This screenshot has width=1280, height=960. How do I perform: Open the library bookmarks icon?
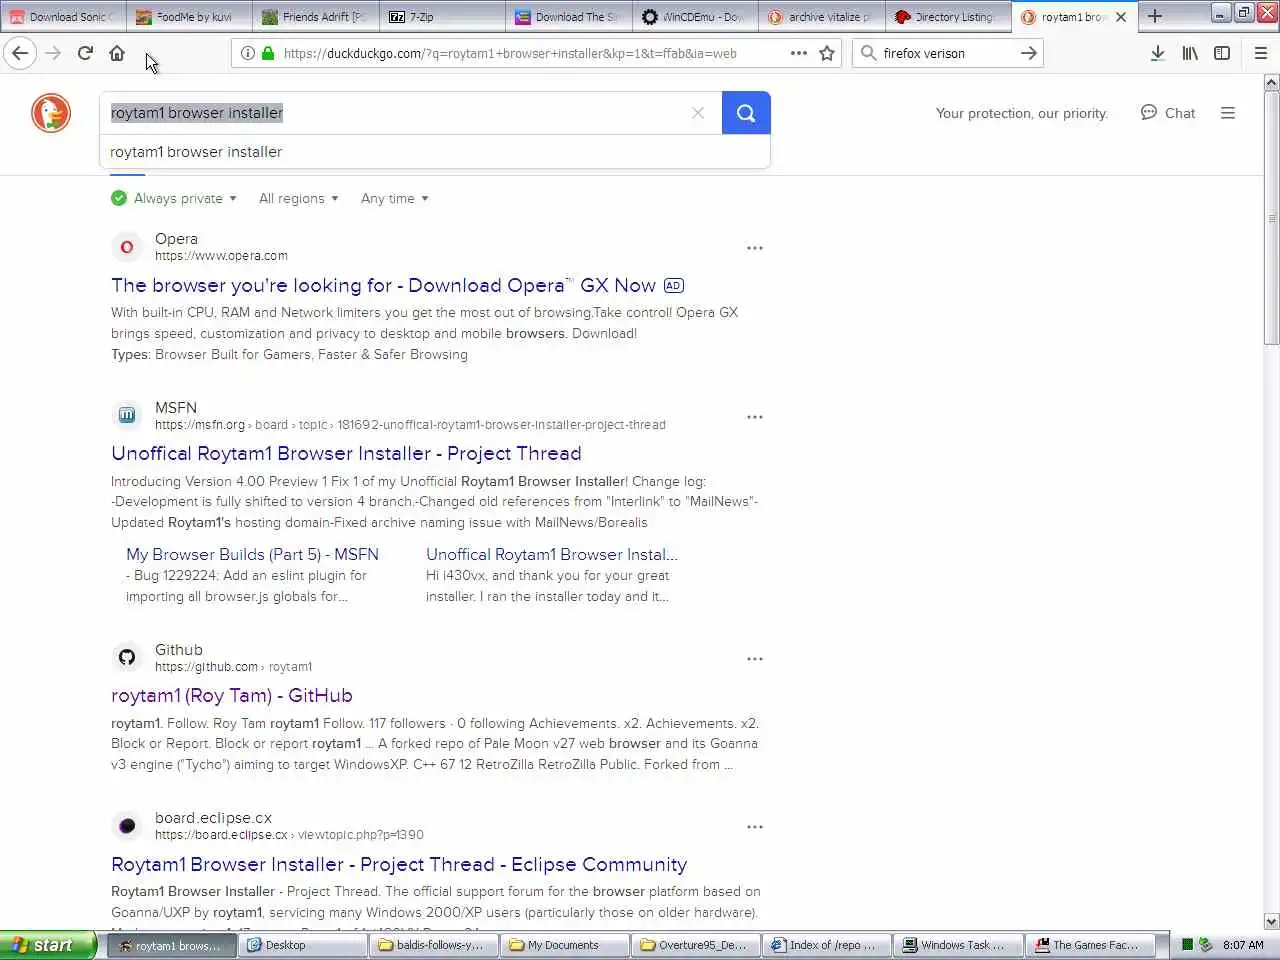(x=1190, y=53)
